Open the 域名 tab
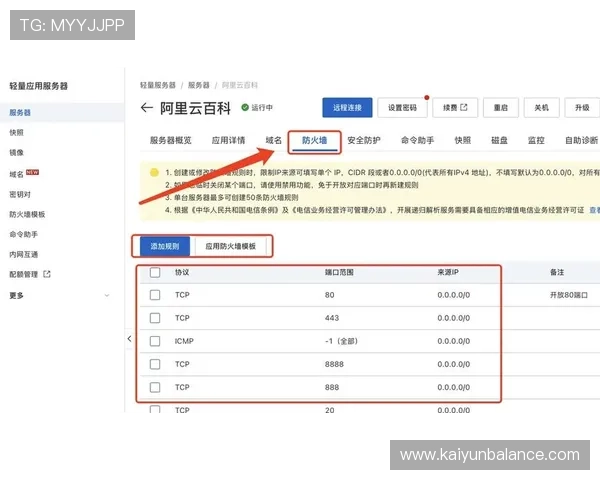 coord(274,140)
